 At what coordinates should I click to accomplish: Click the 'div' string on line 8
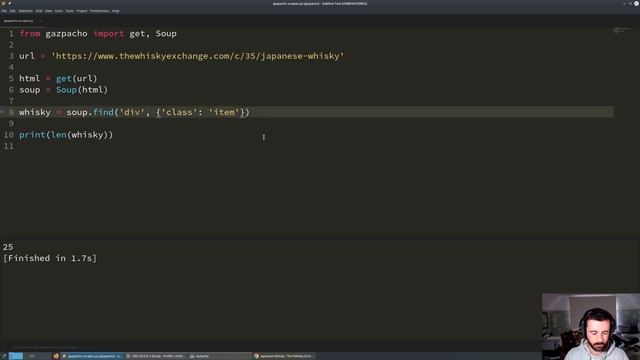coord(132,112)
